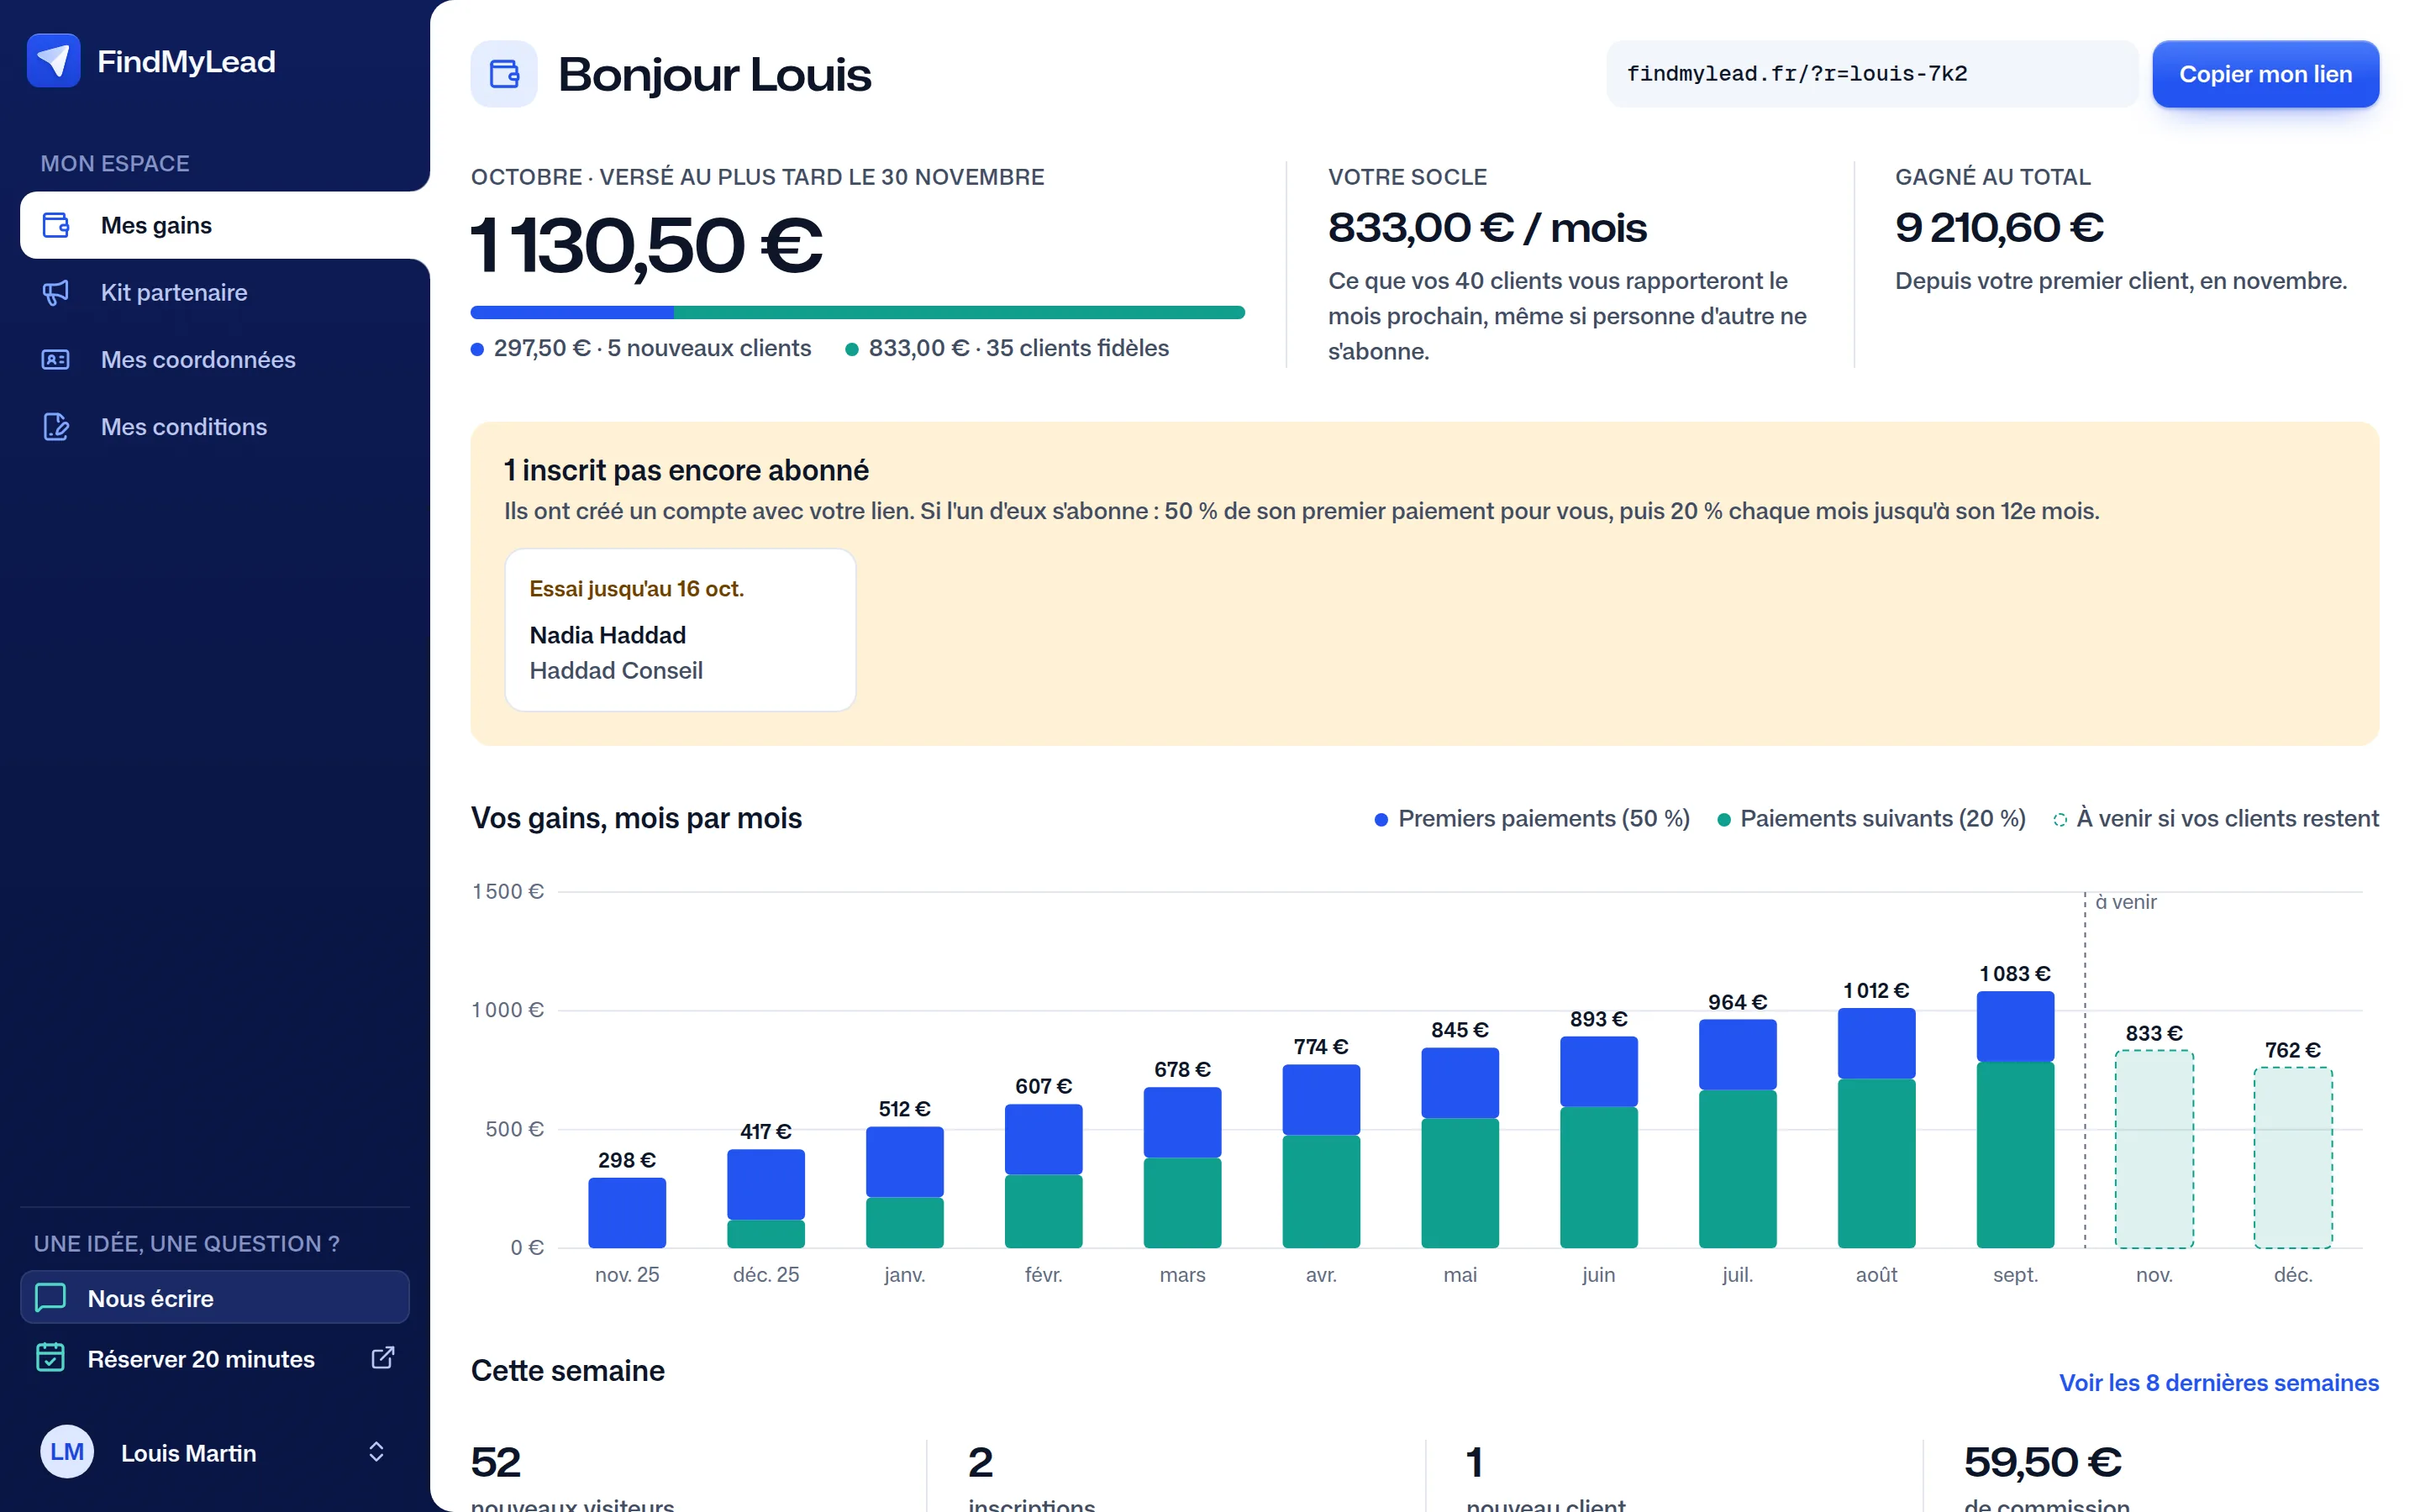Click the document pen icon for Mes conditions
This screenshot has width=2420, height=1512.
[56, 427]
